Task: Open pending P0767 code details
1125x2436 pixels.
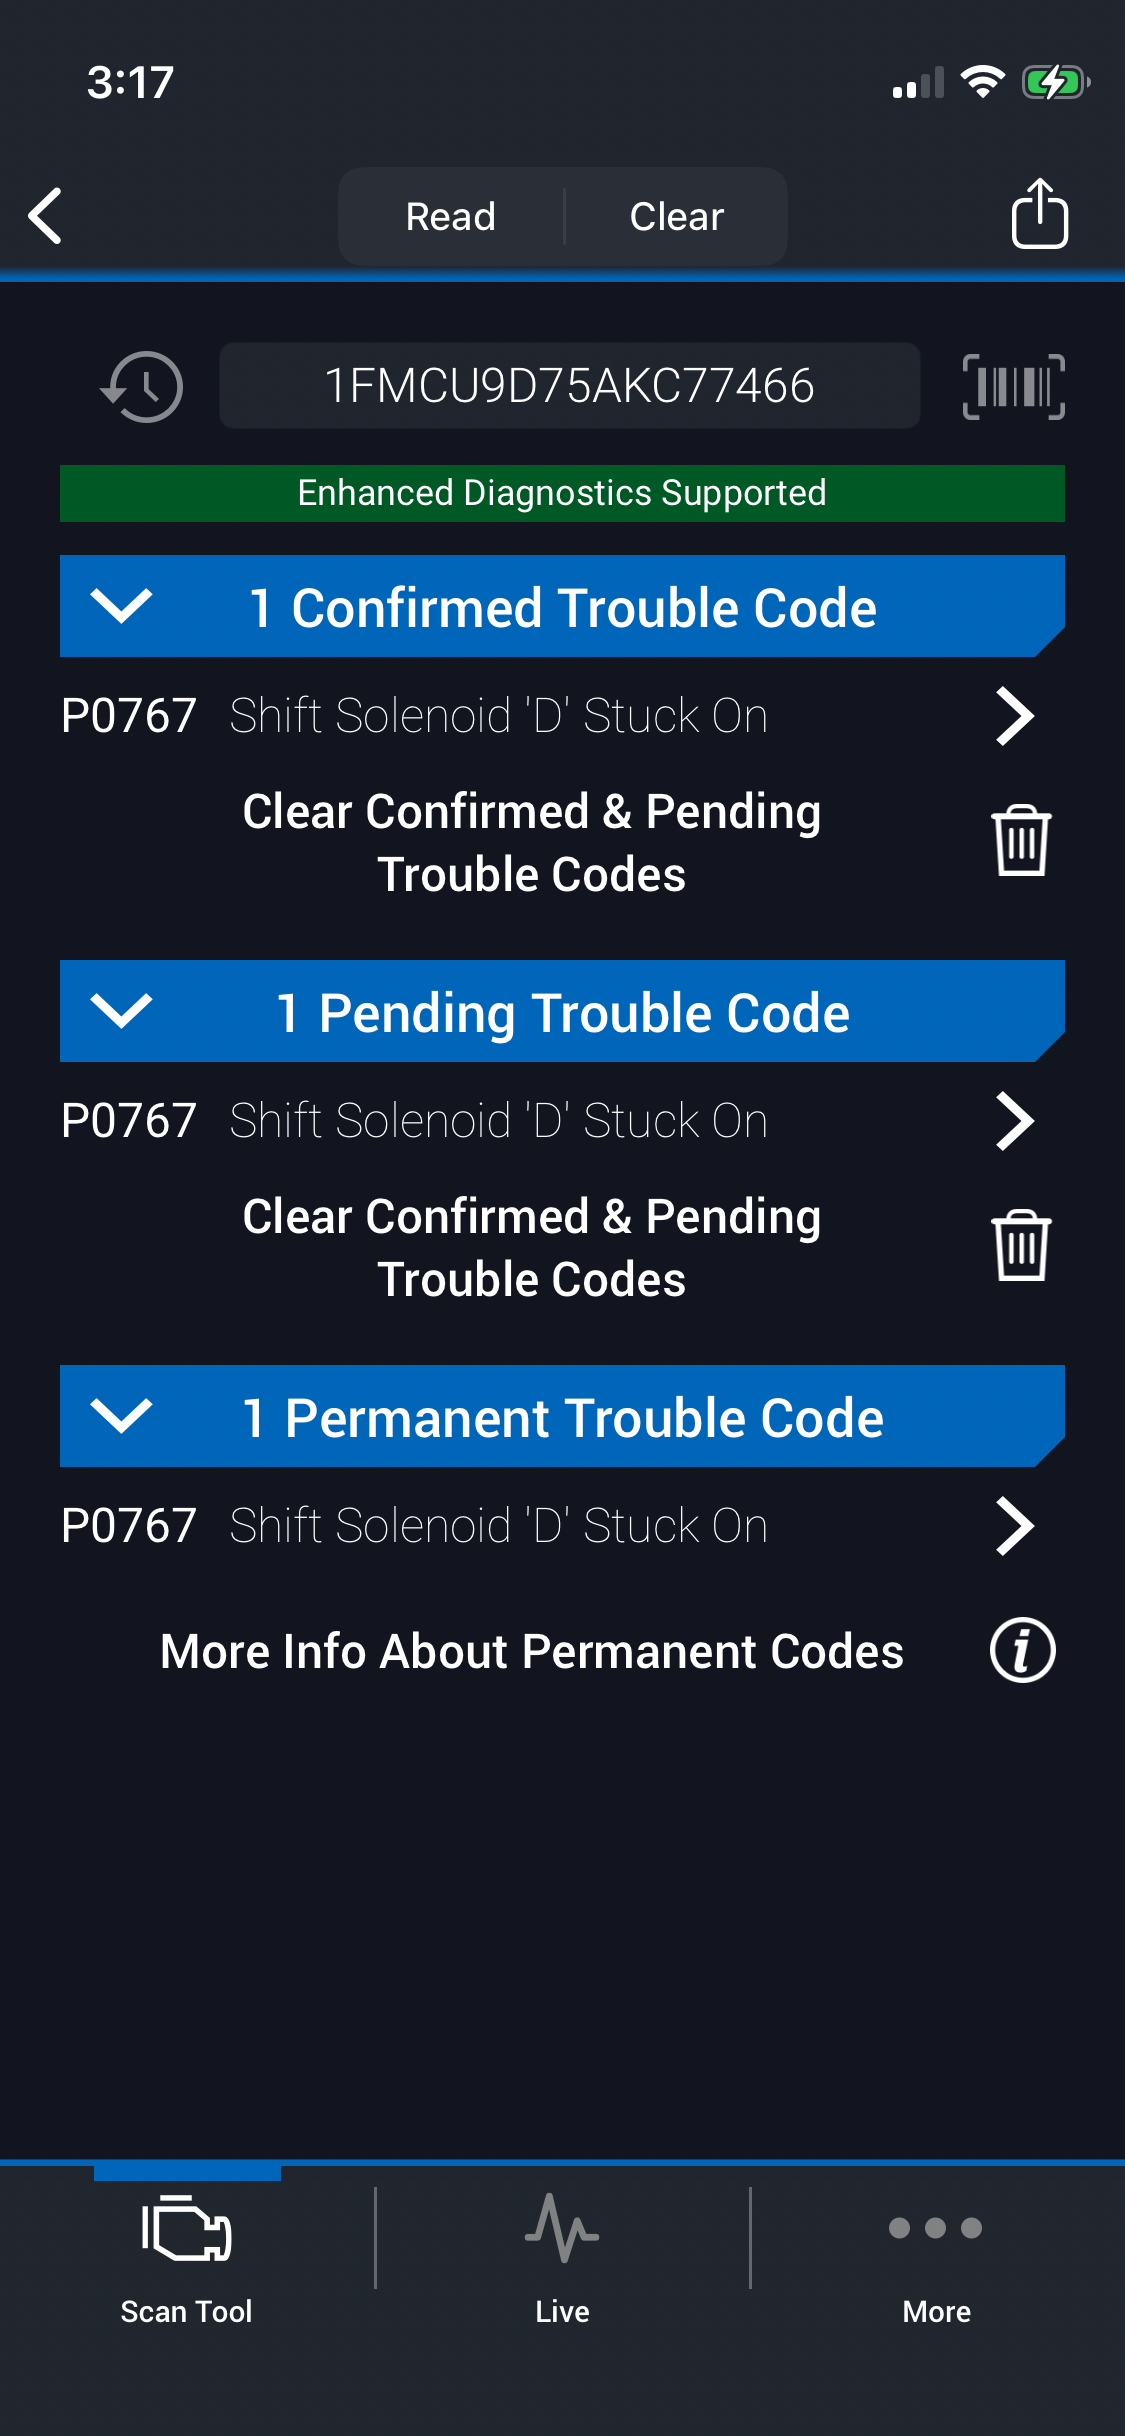Action: tap(548, 1121)
